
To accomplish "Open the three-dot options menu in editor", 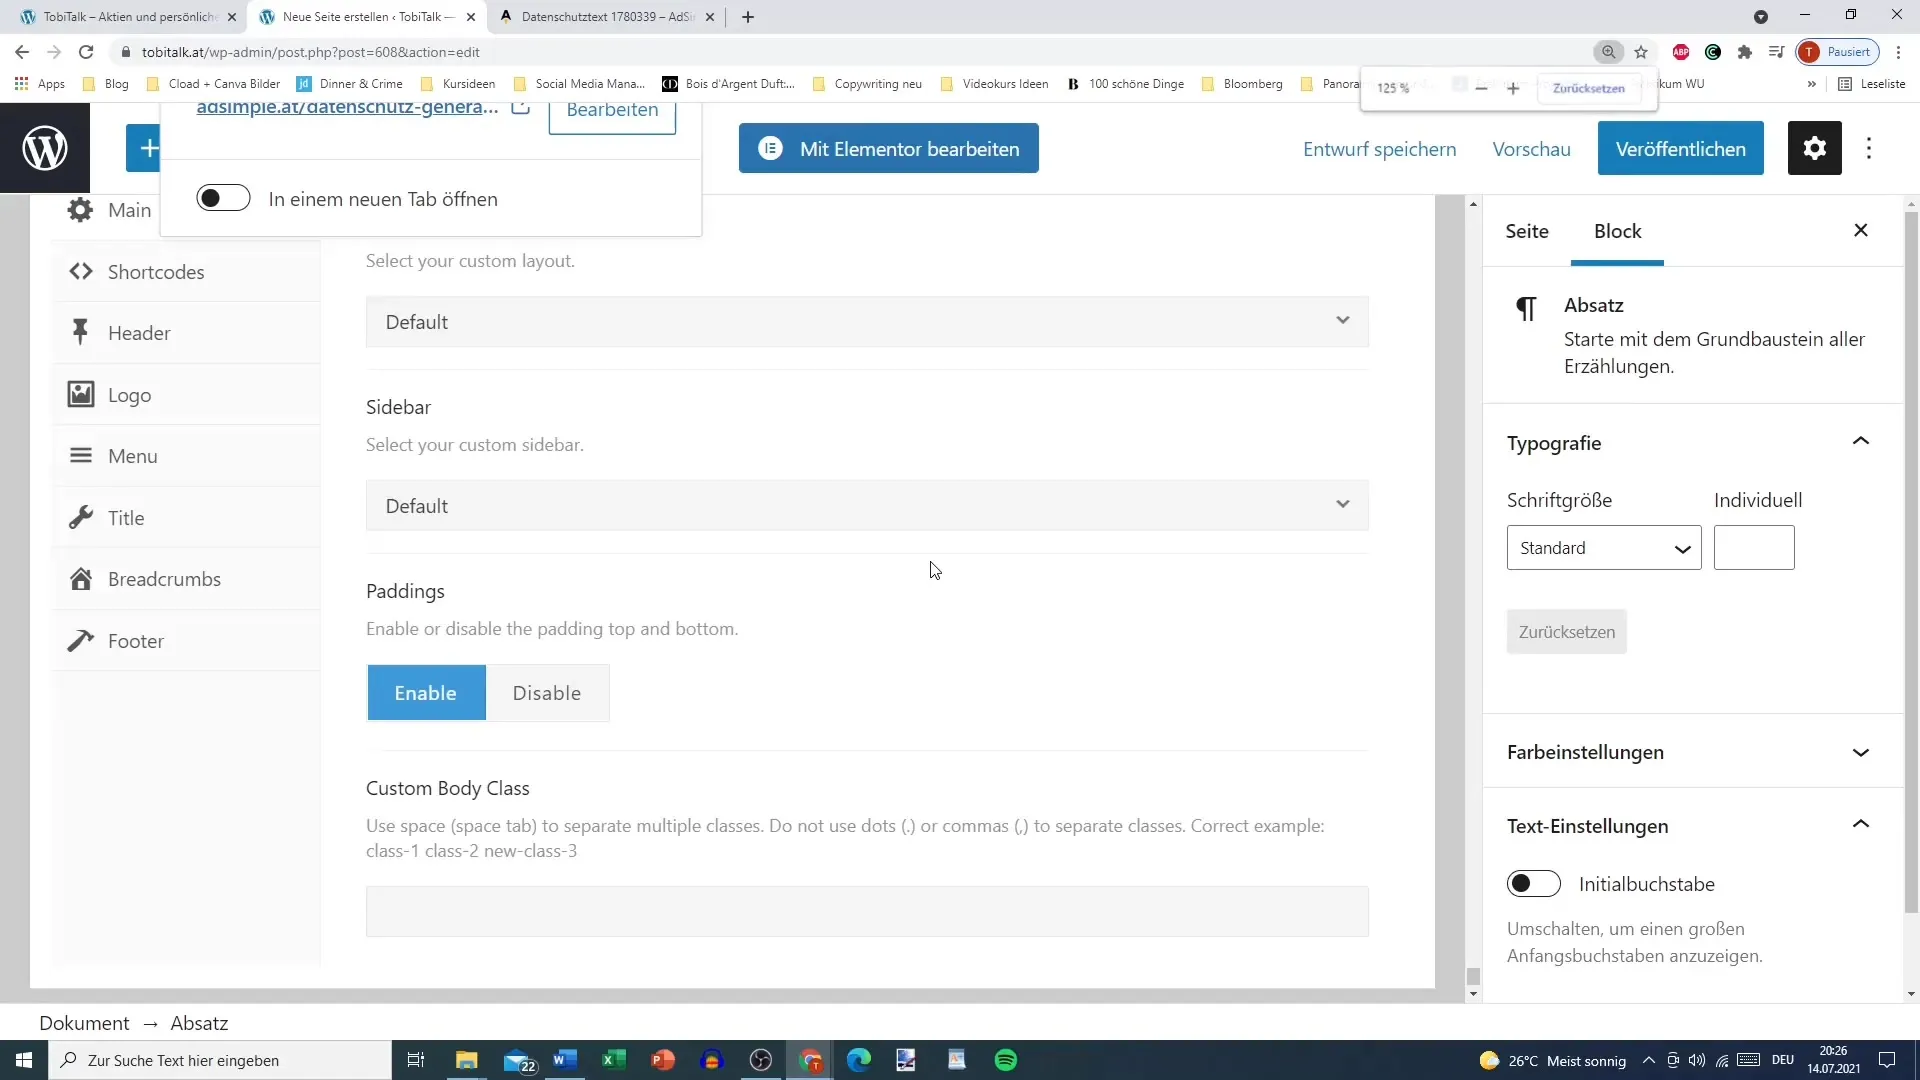I will [x=1869, y=148].
